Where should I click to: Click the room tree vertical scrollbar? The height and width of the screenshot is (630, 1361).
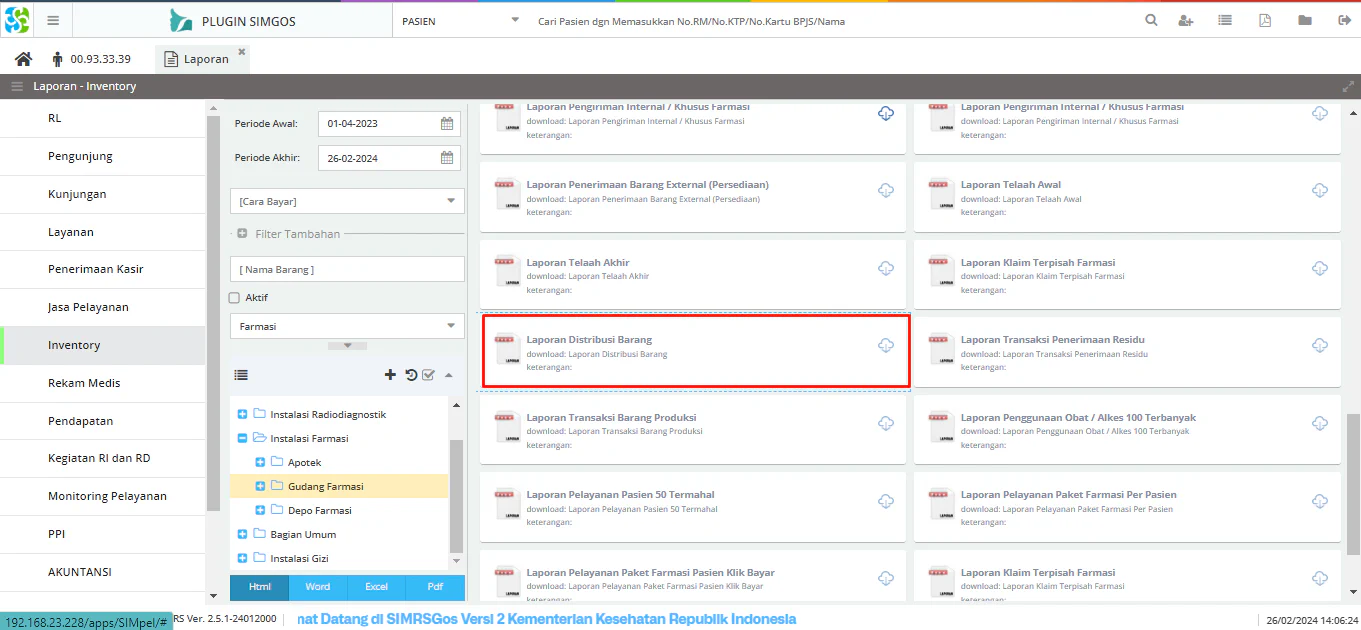(x=457, y=495)
